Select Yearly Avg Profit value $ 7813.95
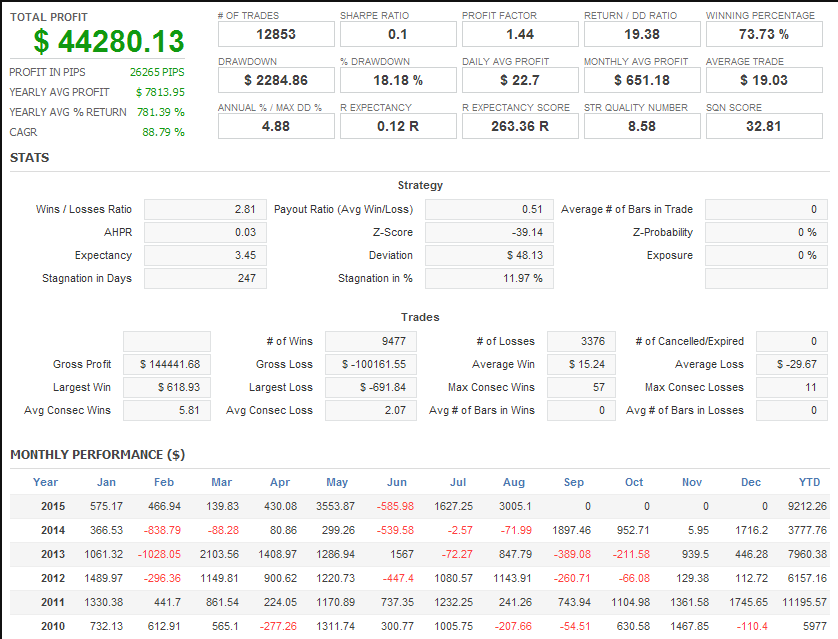838x639 pixels. 160,92
